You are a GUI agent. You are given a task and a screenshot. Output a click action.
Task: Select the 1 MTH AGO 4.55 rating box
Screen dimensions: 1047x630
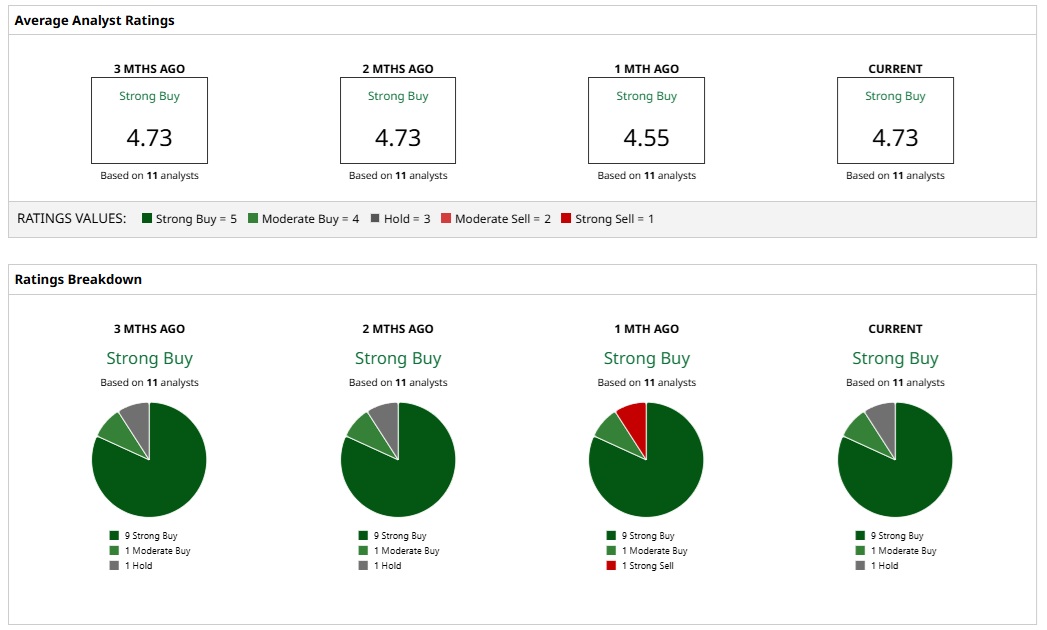[646, 120]
